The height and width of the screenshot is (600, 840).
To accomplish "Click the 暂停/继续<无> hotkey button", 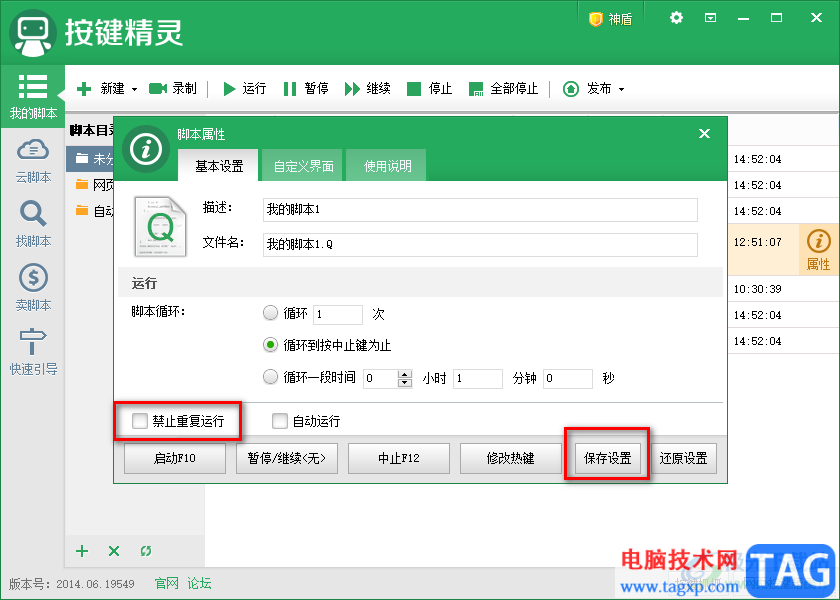I will coord(287,459).
